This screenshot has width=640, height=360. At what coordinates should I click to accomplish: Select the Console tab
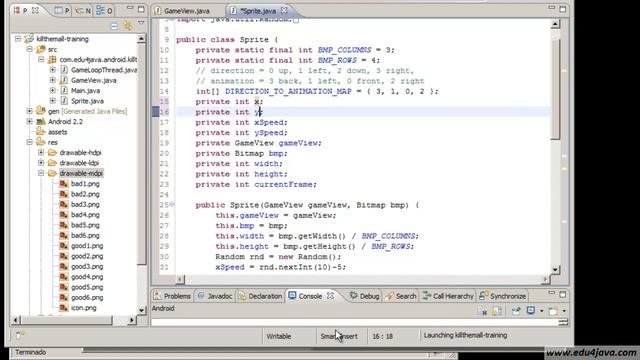pos(310,296)
